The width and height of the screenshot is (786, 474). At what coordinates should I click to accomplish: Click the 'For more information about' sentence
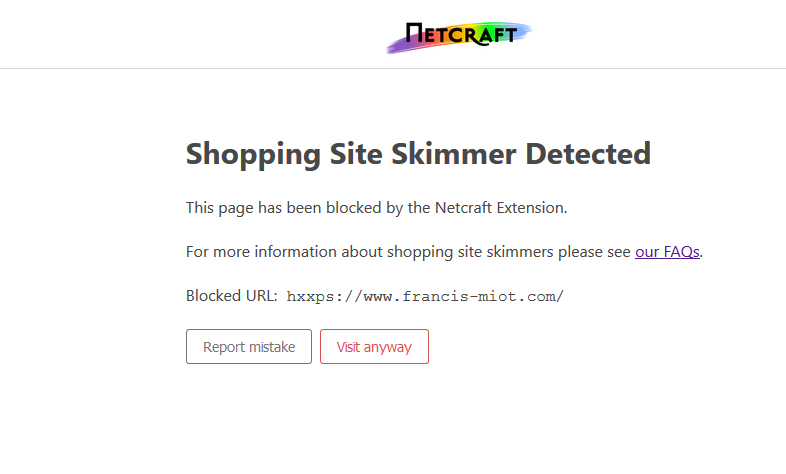pos(408,252)
